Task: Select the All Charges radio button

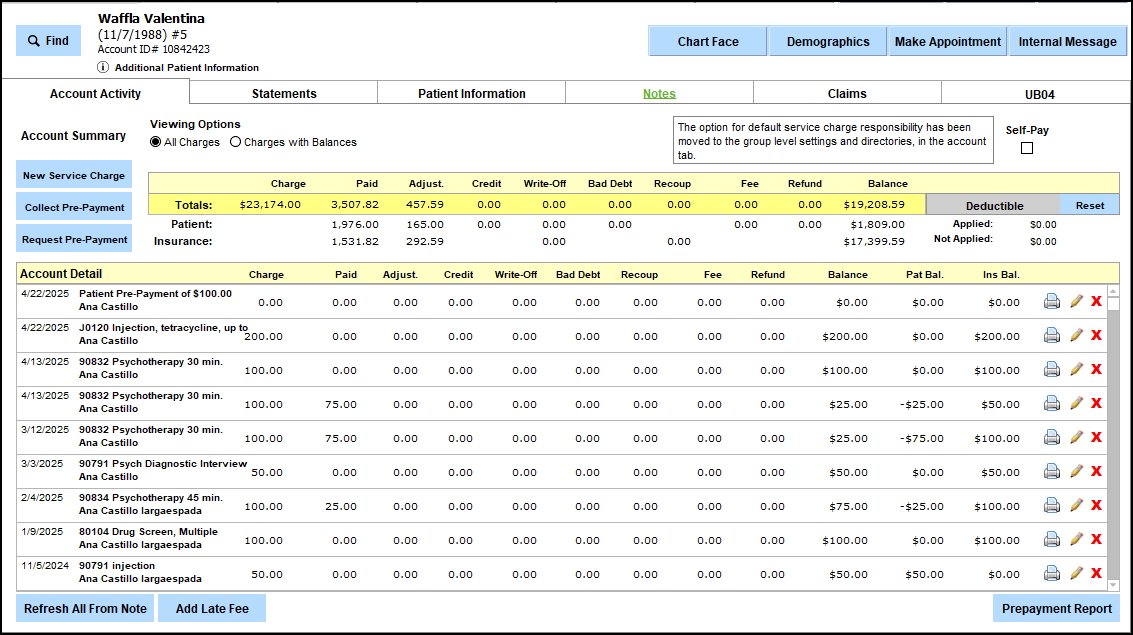Action: (x=156, y=142)
